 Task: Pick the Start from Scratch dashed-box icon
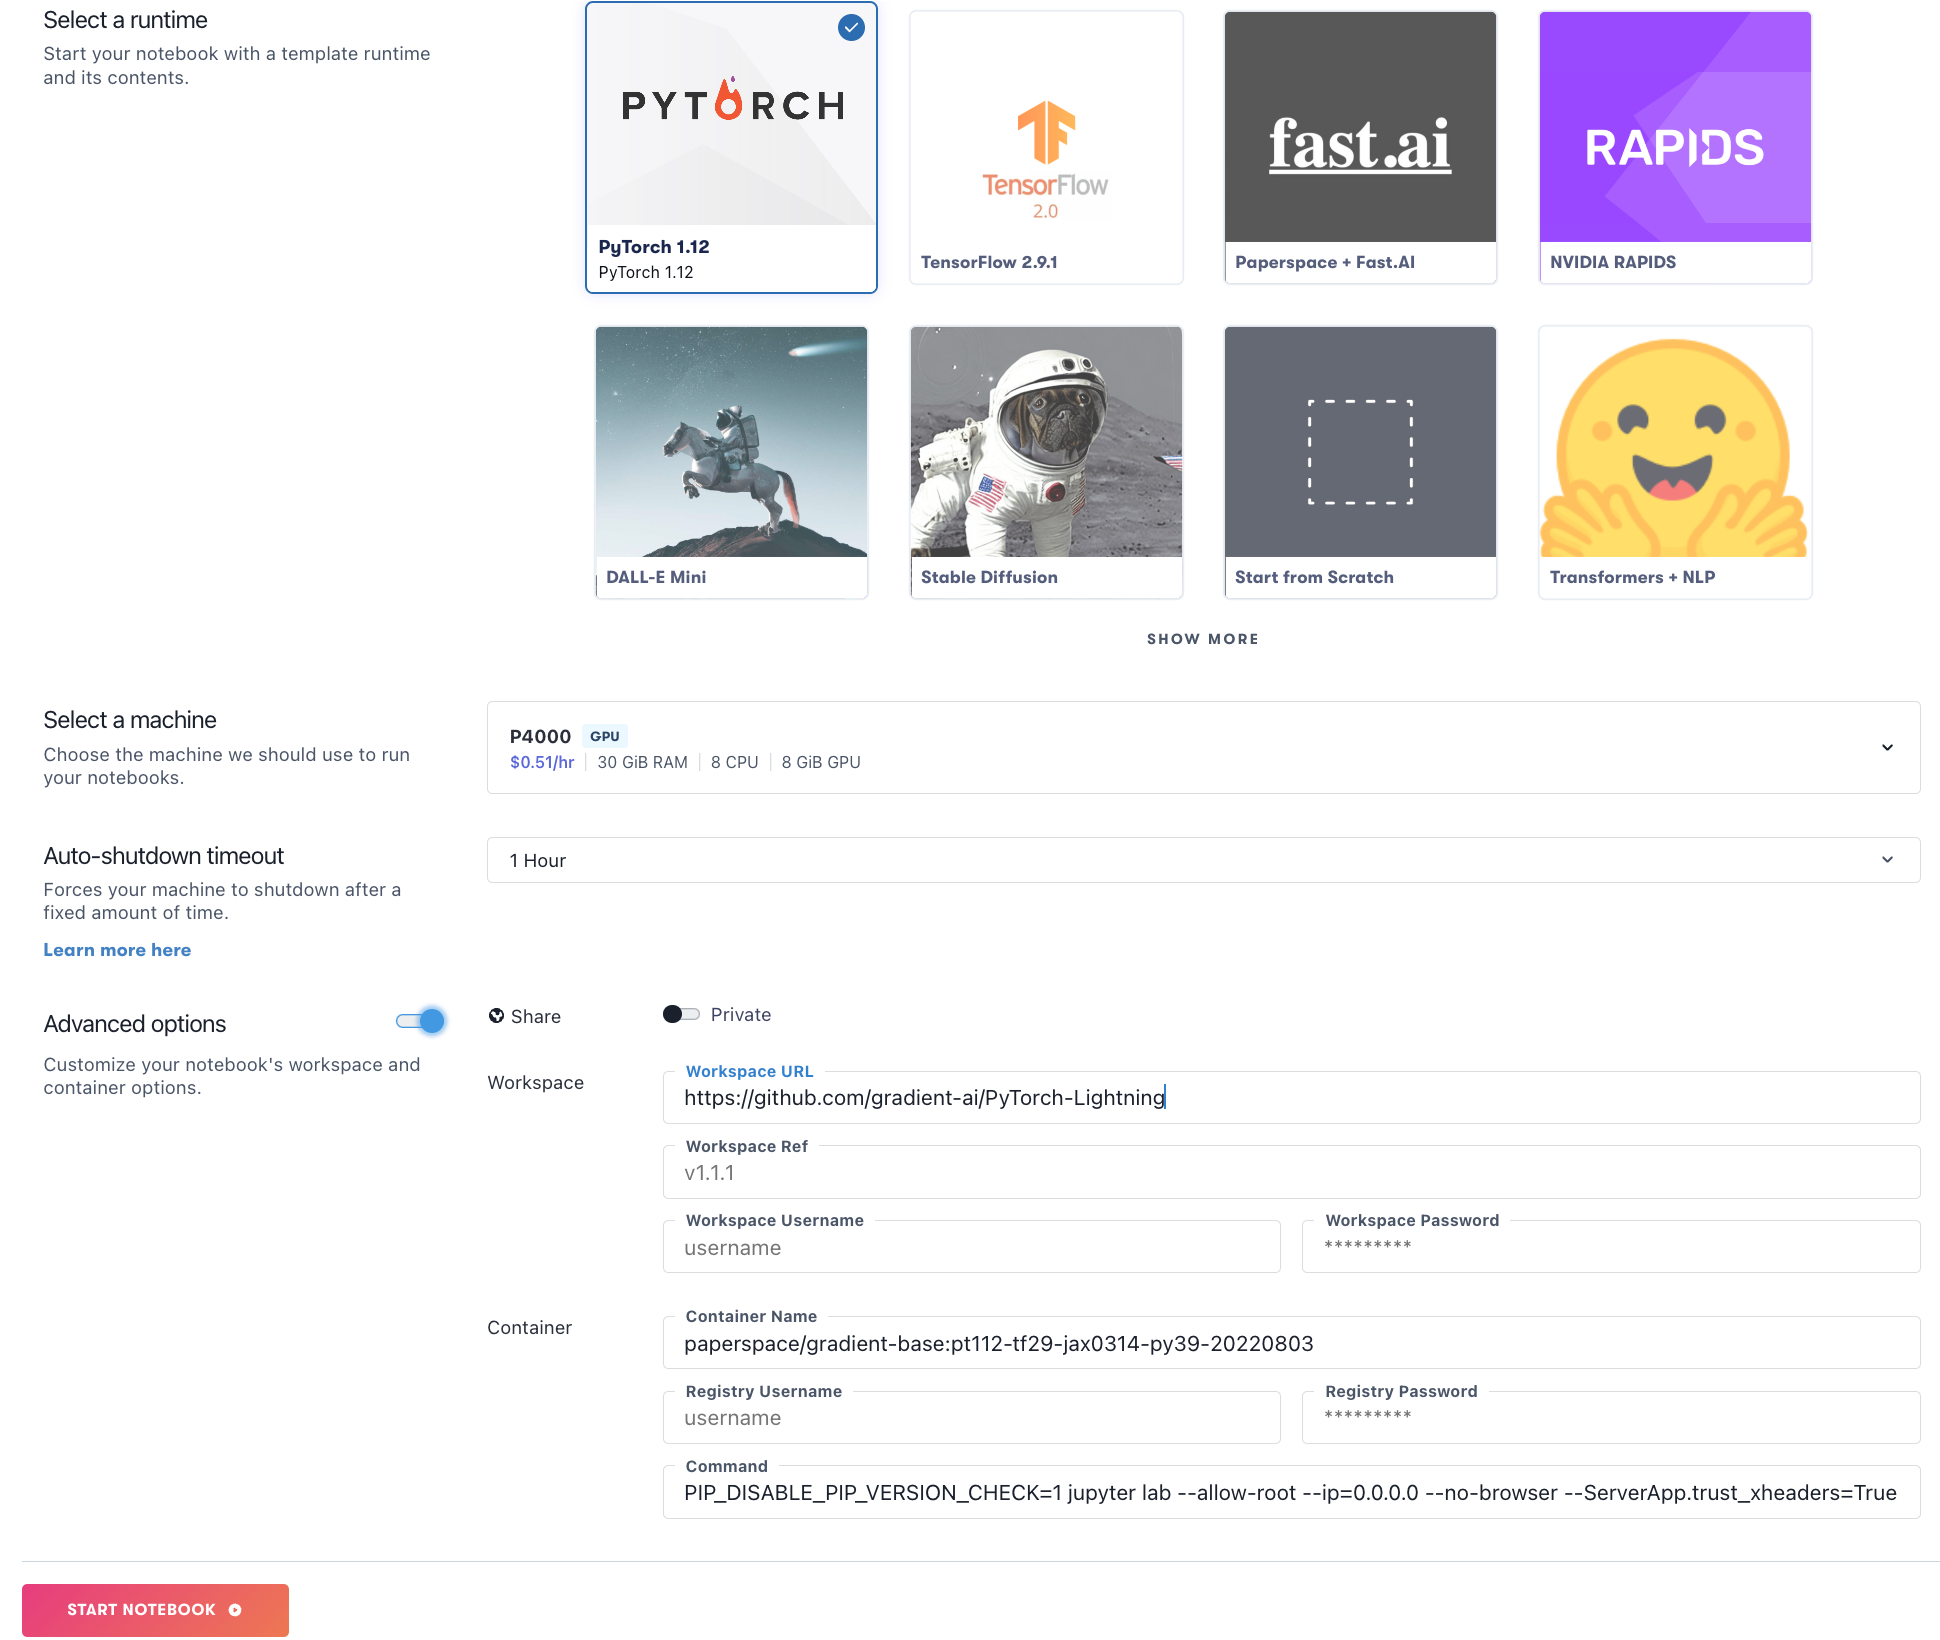point(1360,452)
